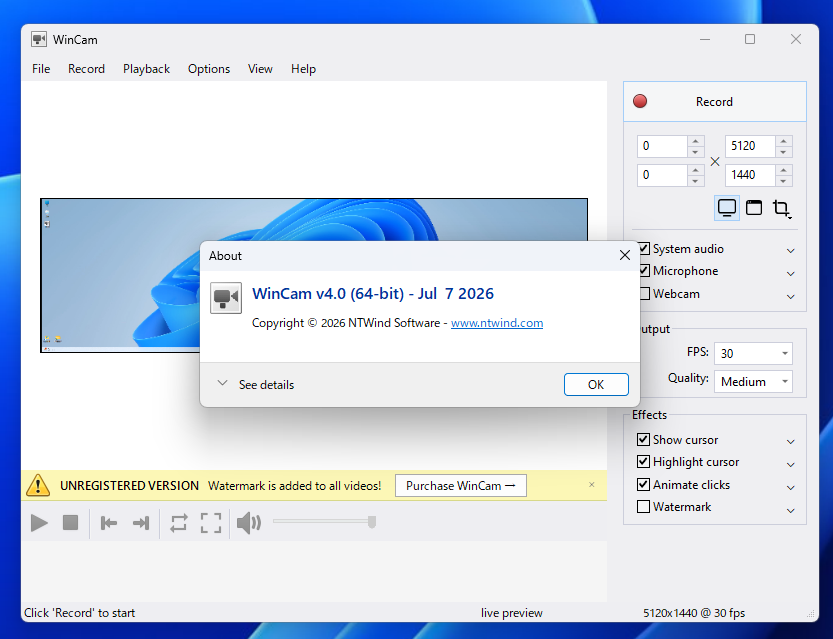Expand Watermark options chevron
The width and height of the screenshot is (833, 639).
click(790, 510)
